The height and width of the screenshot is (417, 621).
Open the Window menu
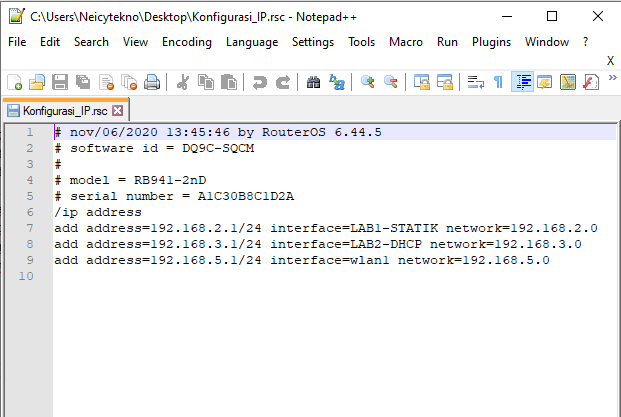547,42
